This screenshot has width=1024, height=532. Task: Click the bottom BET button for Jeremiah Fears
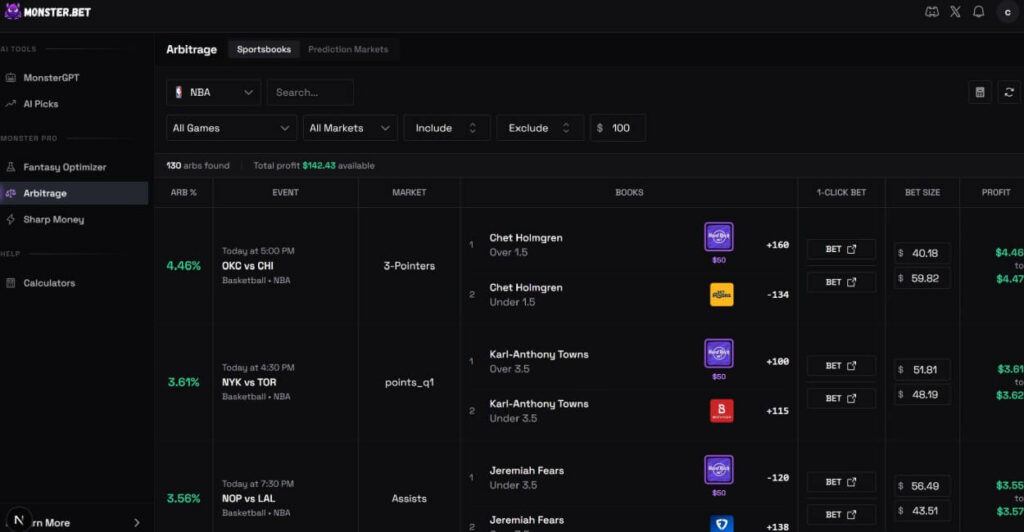click(x=840, y=514)
